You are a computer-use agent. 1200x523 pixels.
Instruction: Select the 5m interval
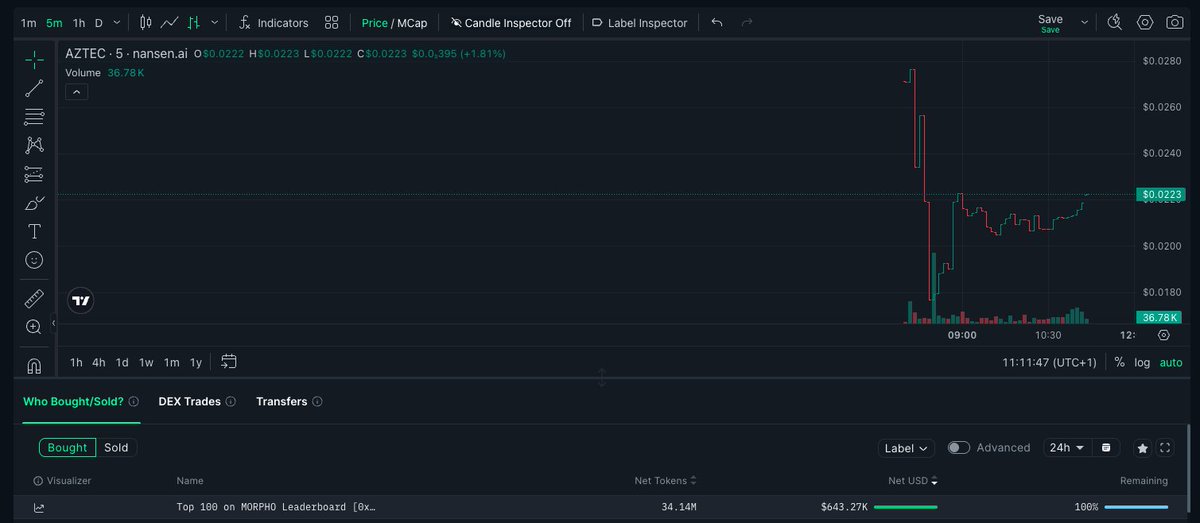click(x=54, y=22)
